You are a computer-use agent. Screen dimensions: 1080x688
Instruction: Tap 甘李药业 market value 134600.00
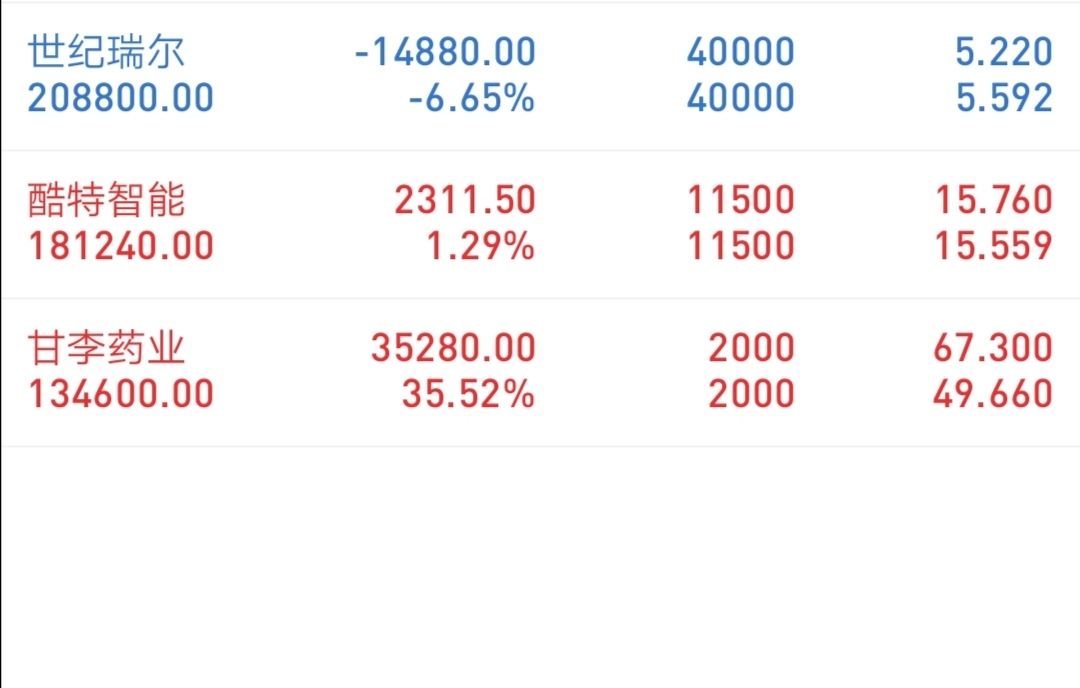(x=120, y=394)
